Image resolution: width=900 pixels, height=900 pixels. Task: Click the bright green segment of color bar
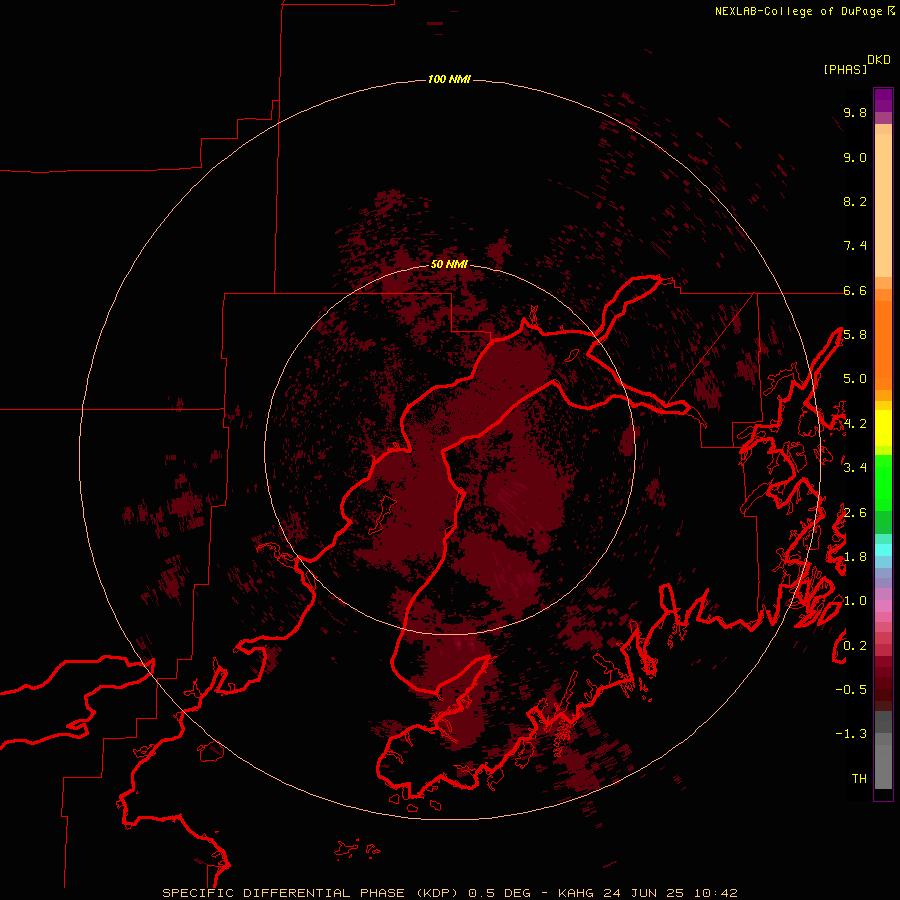tap(883, 483)
